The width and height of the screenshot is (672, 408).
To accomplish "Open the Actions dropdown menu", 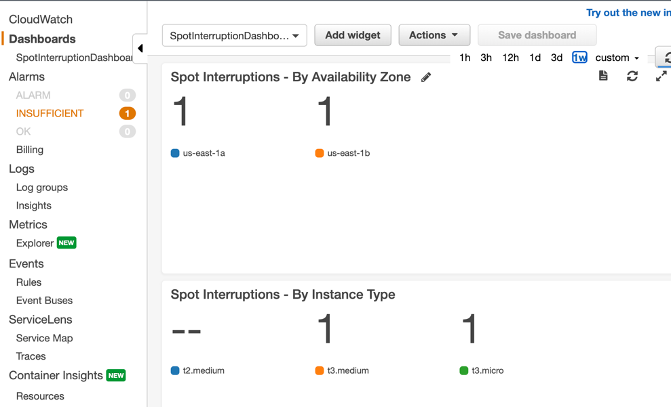I will tap(434, 35).
